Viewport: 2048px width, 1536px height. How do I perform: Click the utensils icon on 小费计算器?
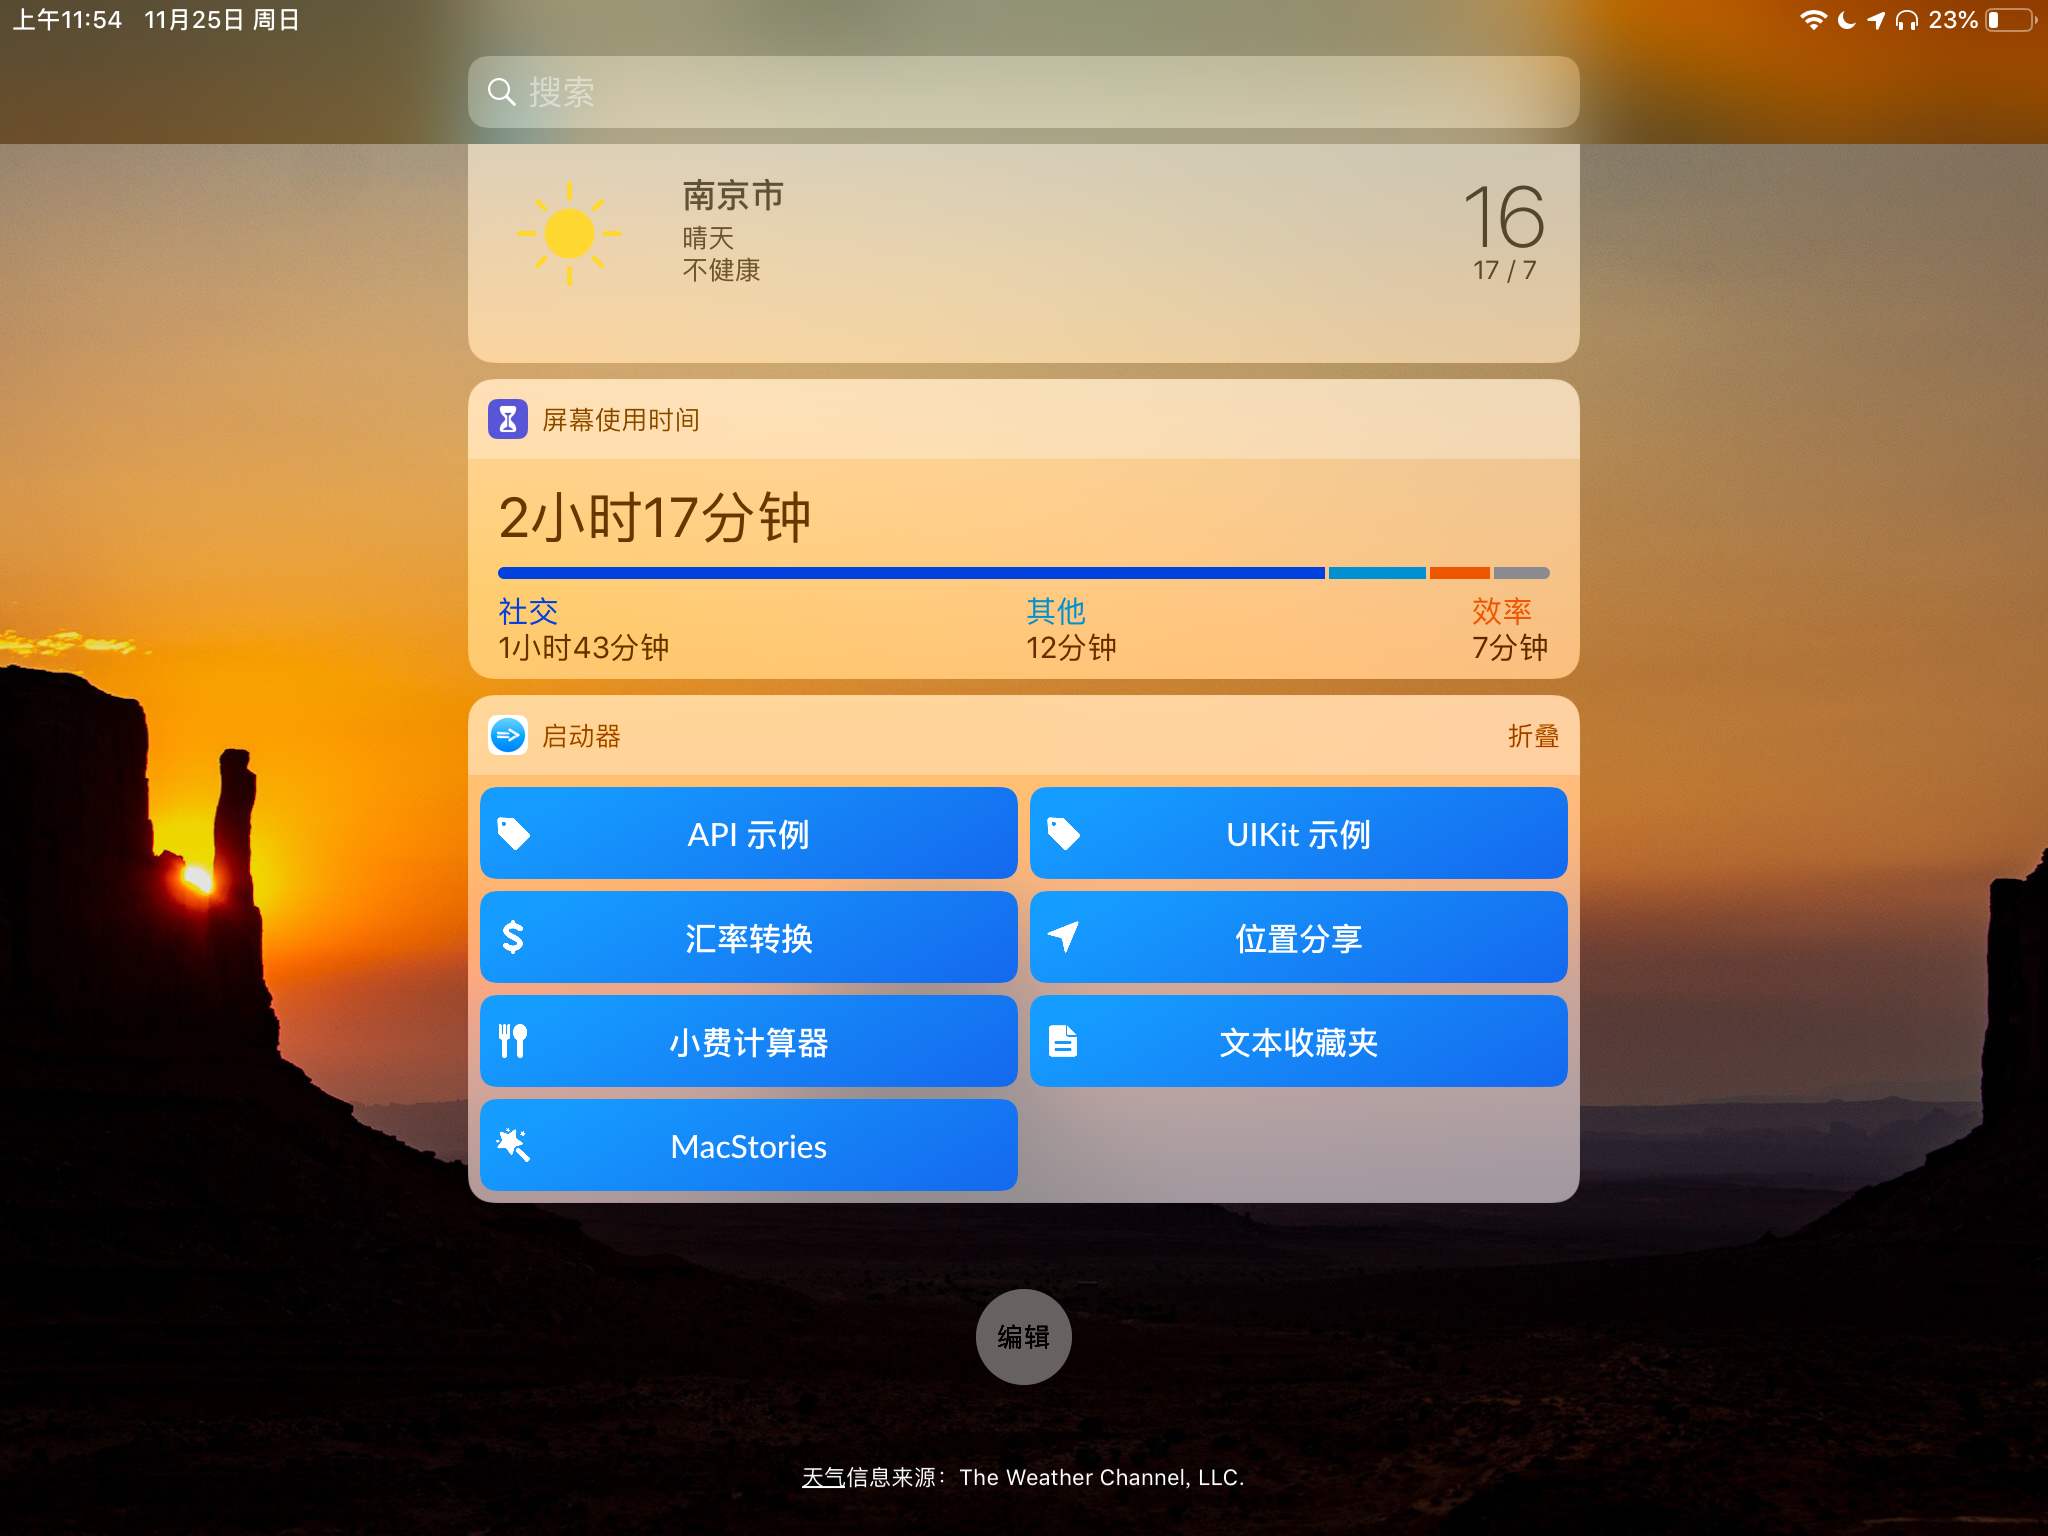(x=513, y=1041)
